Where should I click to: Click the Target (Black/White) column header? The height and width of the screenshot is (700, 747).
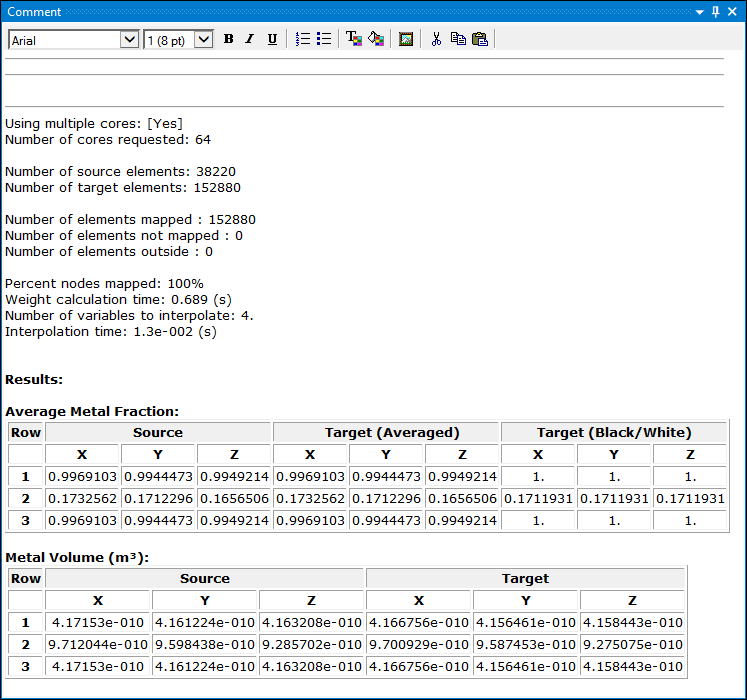pos(613,432)
